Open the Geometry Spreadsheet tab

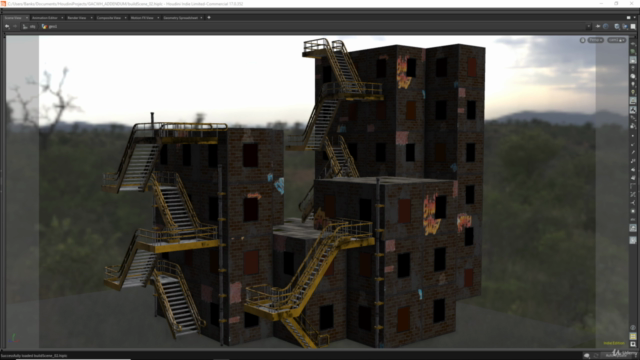[x=180, y=18]
